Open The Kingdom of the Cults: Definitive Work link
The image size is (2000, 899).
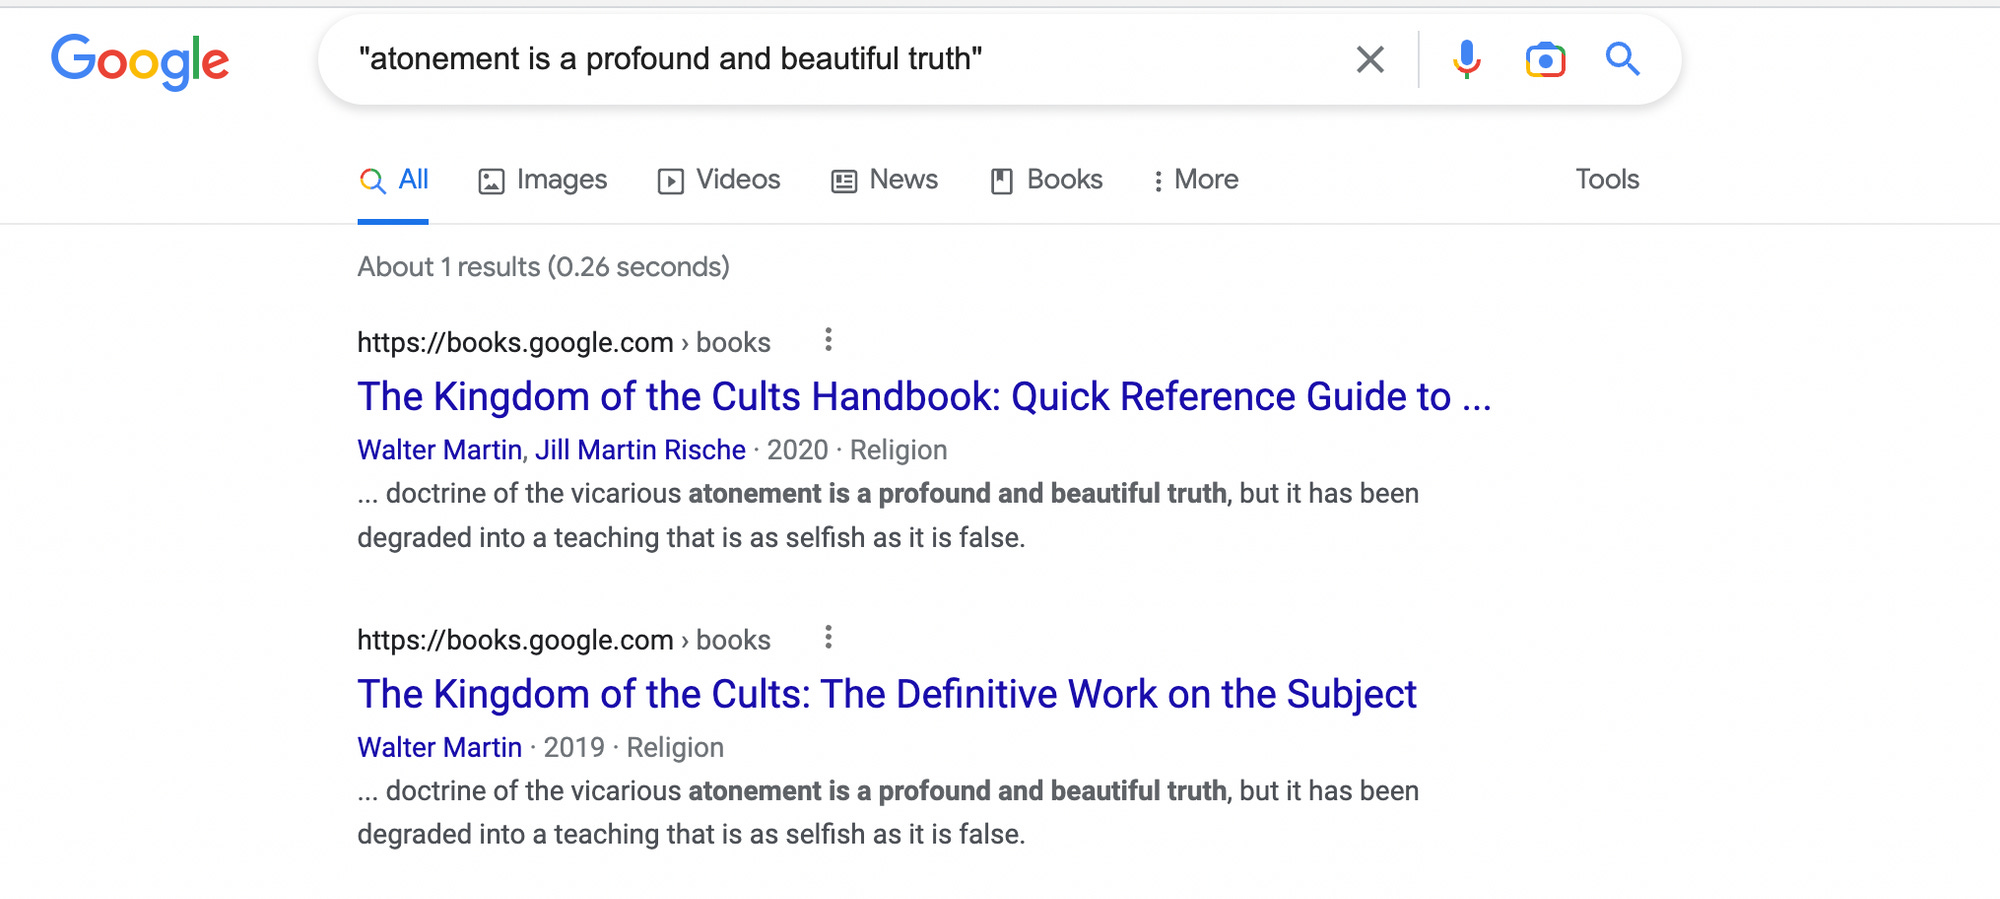[x=887, y=694]
